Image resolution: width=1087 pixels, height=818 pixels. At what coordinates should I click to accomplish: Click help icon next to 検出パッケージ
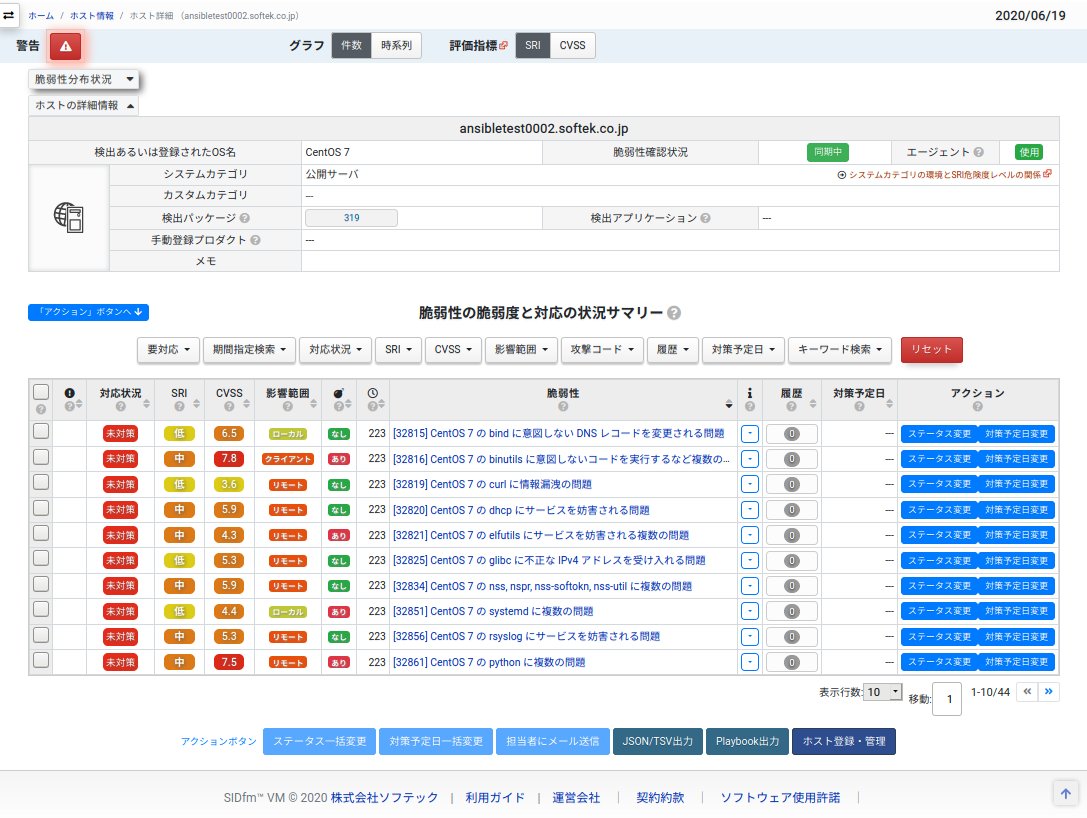point(245,218)
